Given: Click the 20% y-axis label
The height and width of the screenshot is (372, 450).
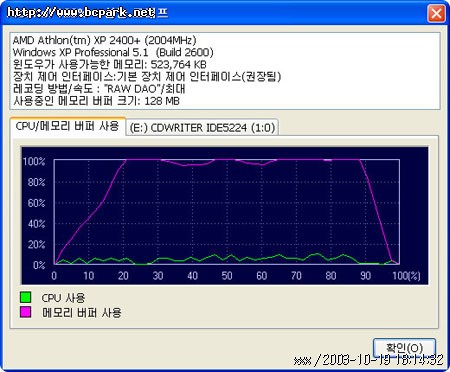Looking at the screenshot, I should click(36, 245).
